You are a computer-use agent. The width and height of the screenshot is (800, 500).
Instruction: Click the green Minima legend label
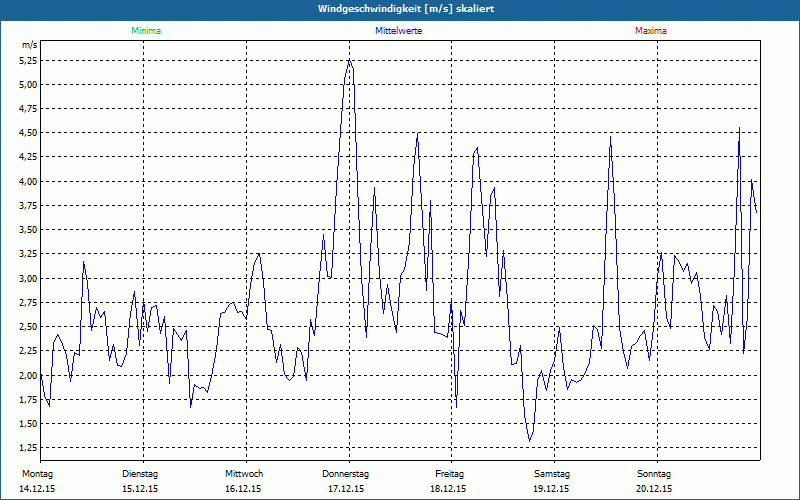click(x=146, y=31)
